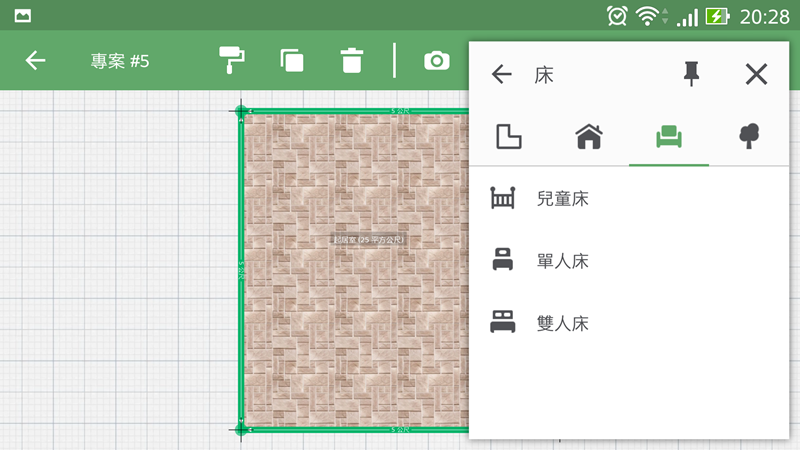Open the camera snapshot tool
The height and width of the screenshot is (450, 800).
point(436,61)
